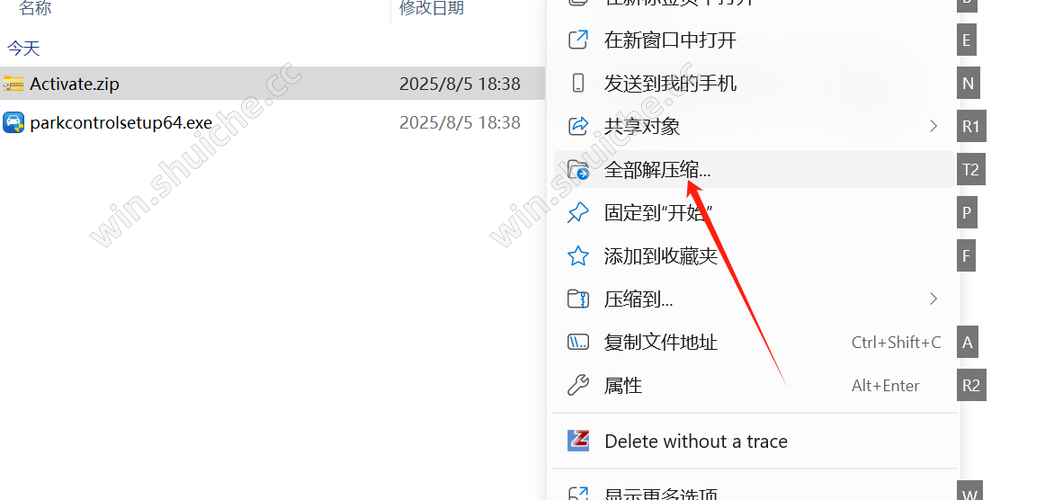This screenshot has width=1045, height=500.
Task: Click the extract all folder icon
Action: 578,170
